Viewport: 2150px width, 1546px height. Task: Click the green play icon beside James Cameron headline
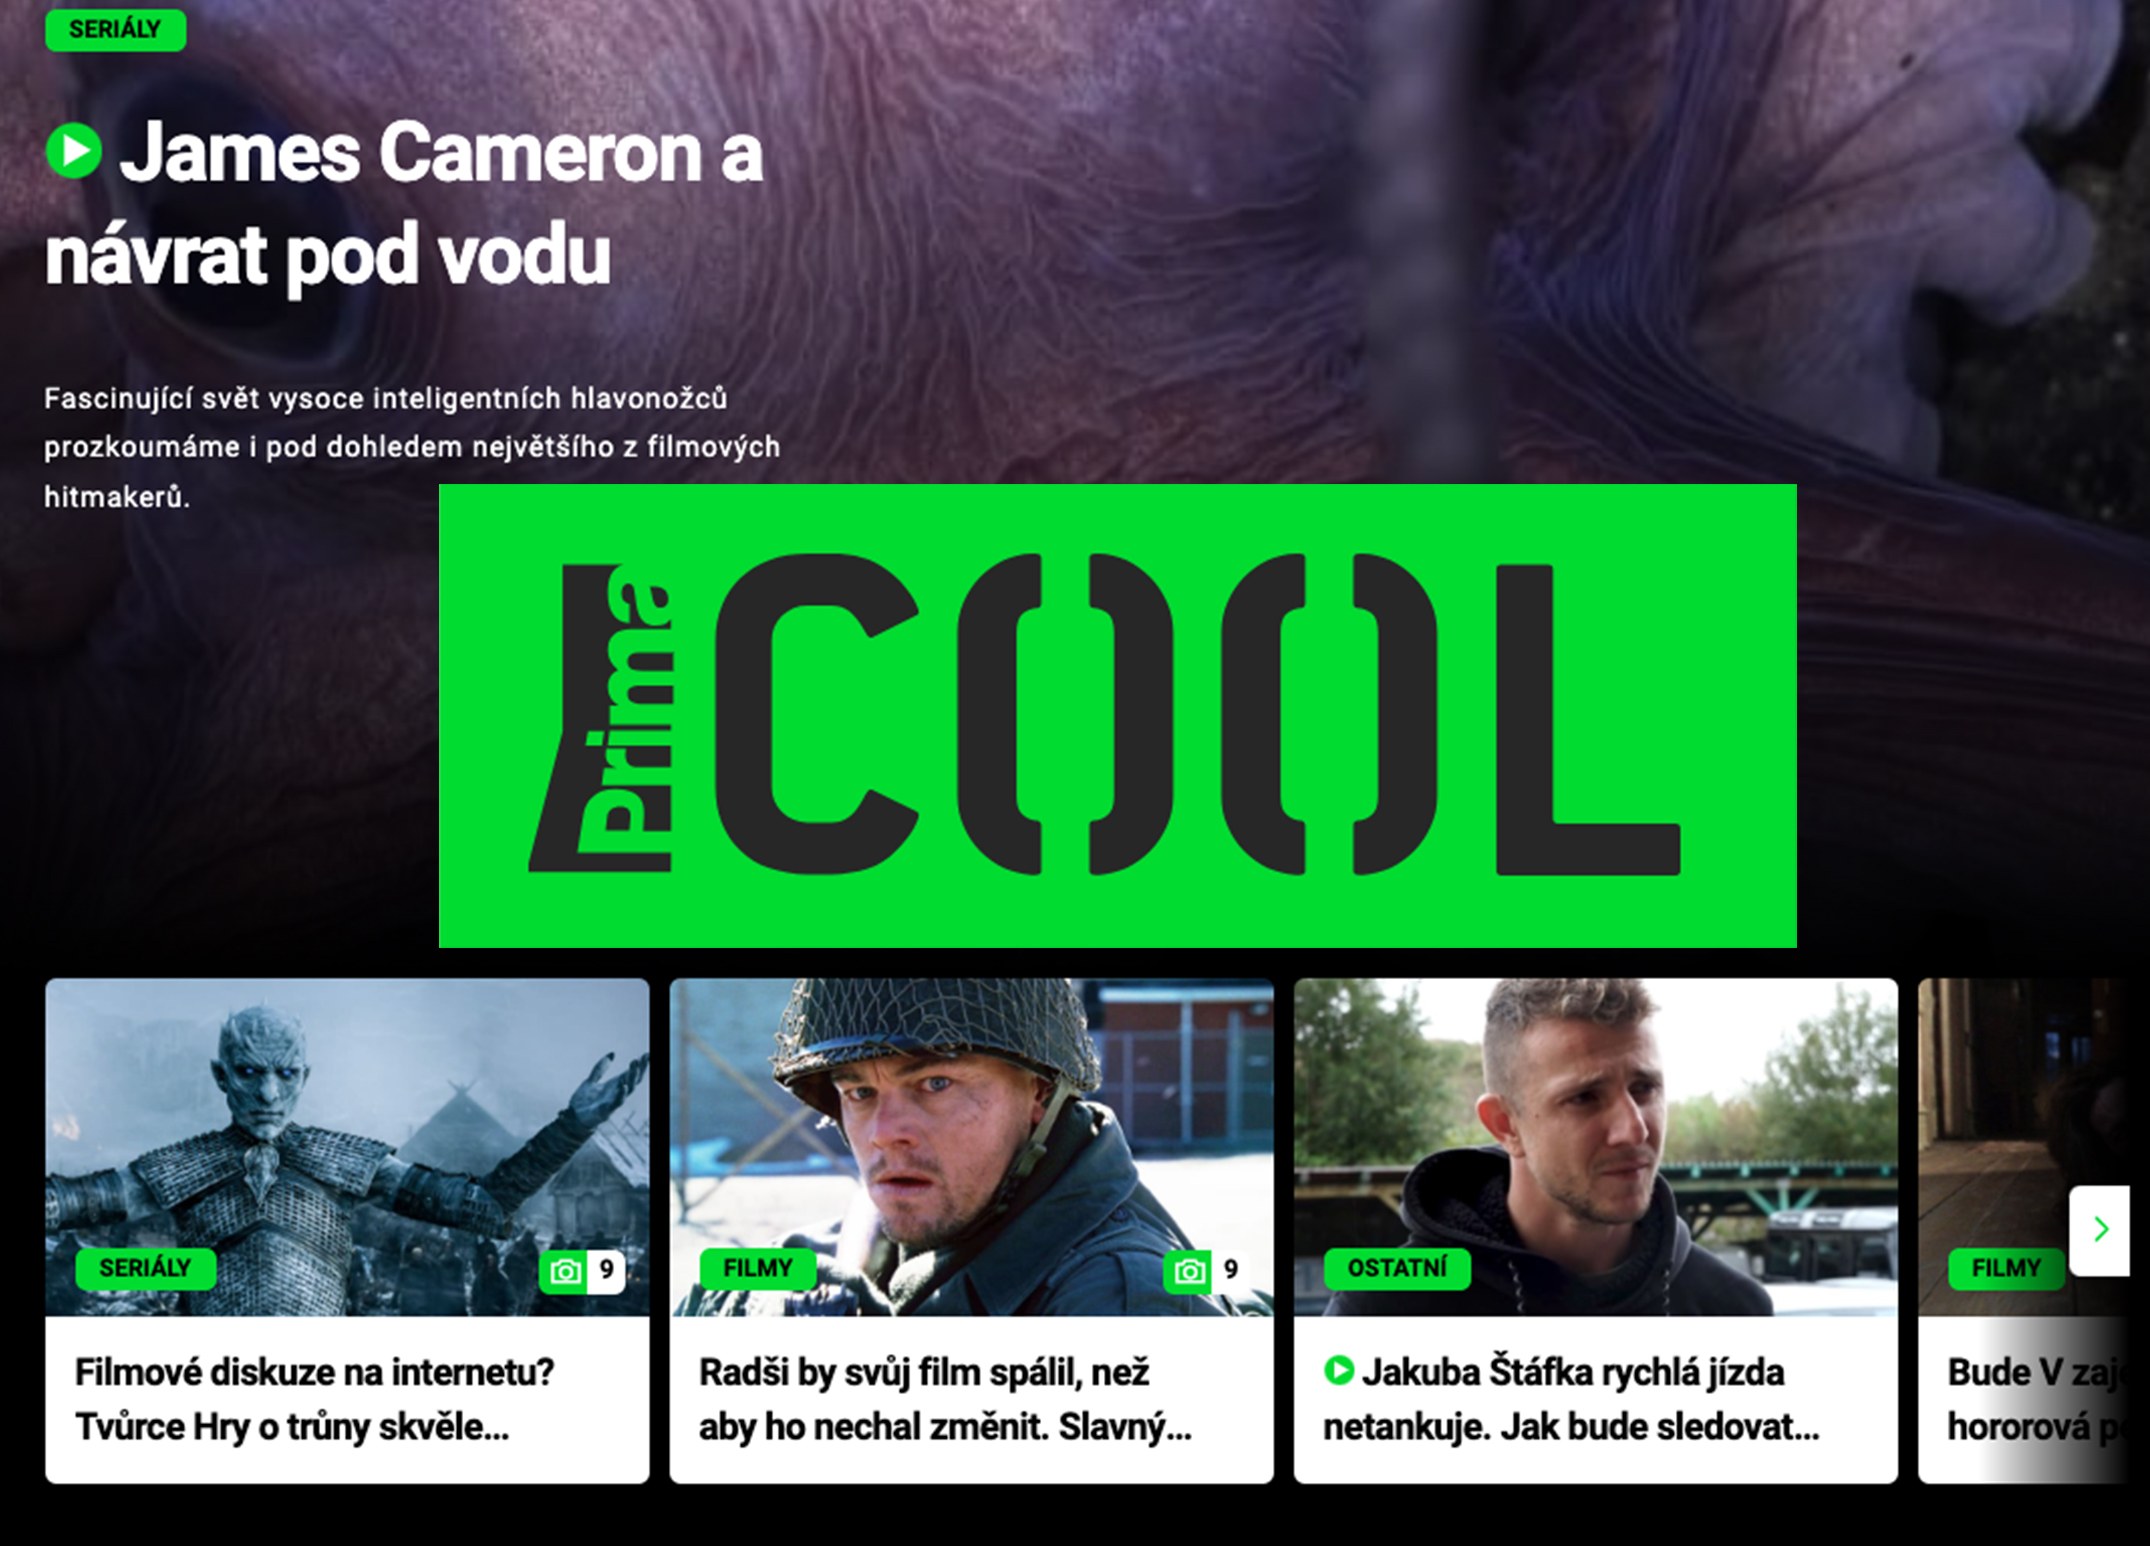(74, 151)
